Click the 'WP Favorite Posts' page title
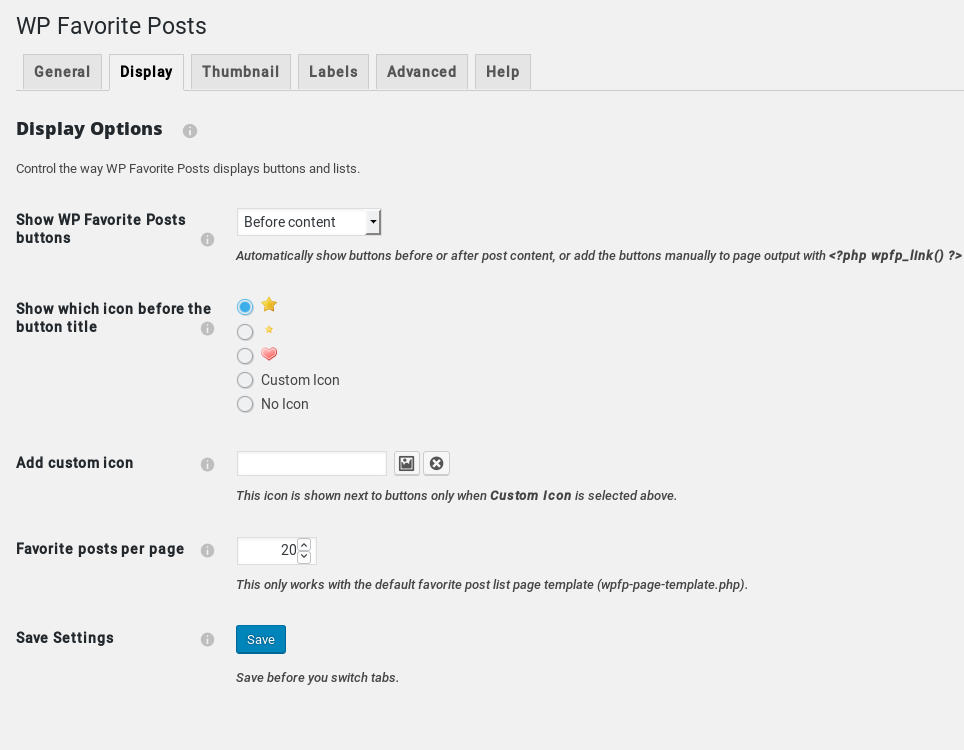This screenshot has width=964, height=750. 111,26
